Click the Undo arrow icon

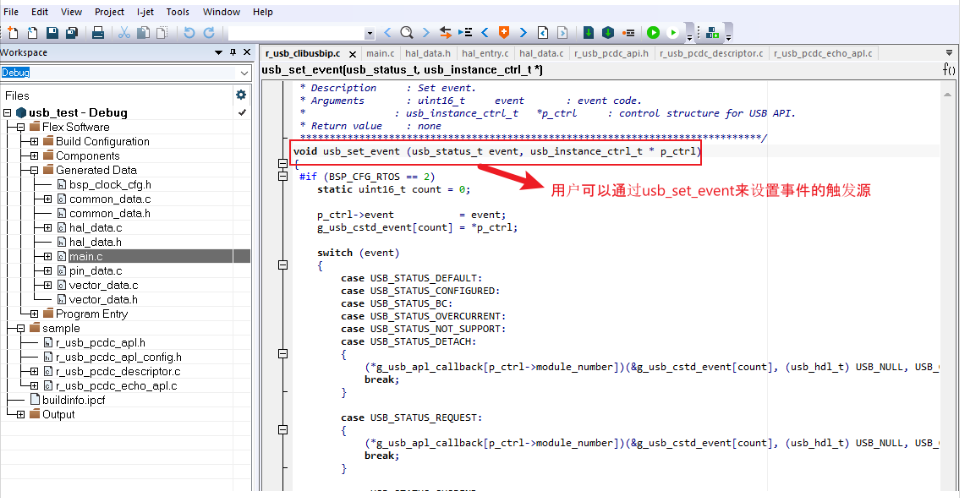point(189,32)
